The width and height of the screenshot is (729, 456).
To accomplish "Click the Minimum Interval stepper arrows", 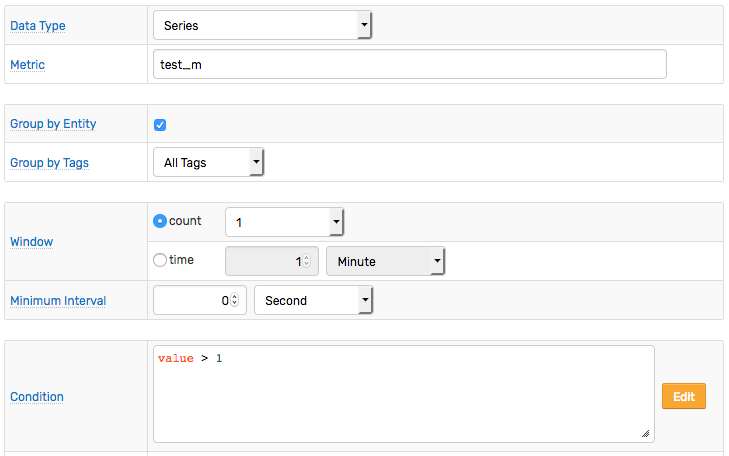I will 234,300.
